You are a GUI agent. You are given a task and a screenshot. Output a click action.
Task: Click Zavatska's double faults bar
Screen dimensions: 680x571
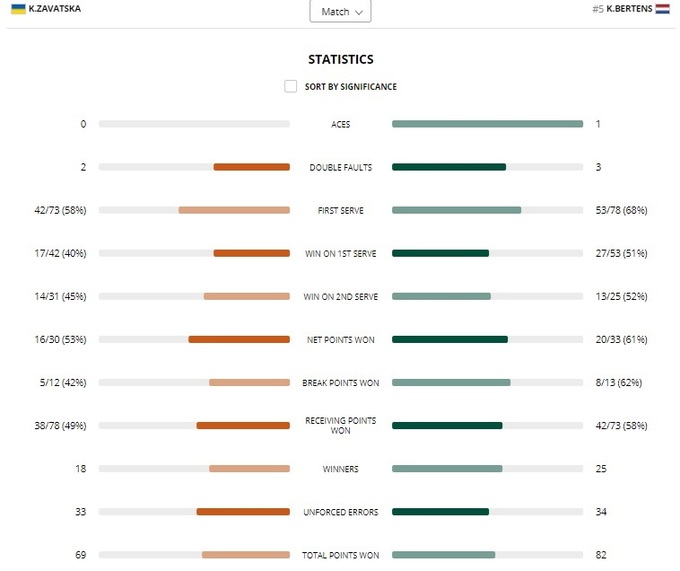251,167
